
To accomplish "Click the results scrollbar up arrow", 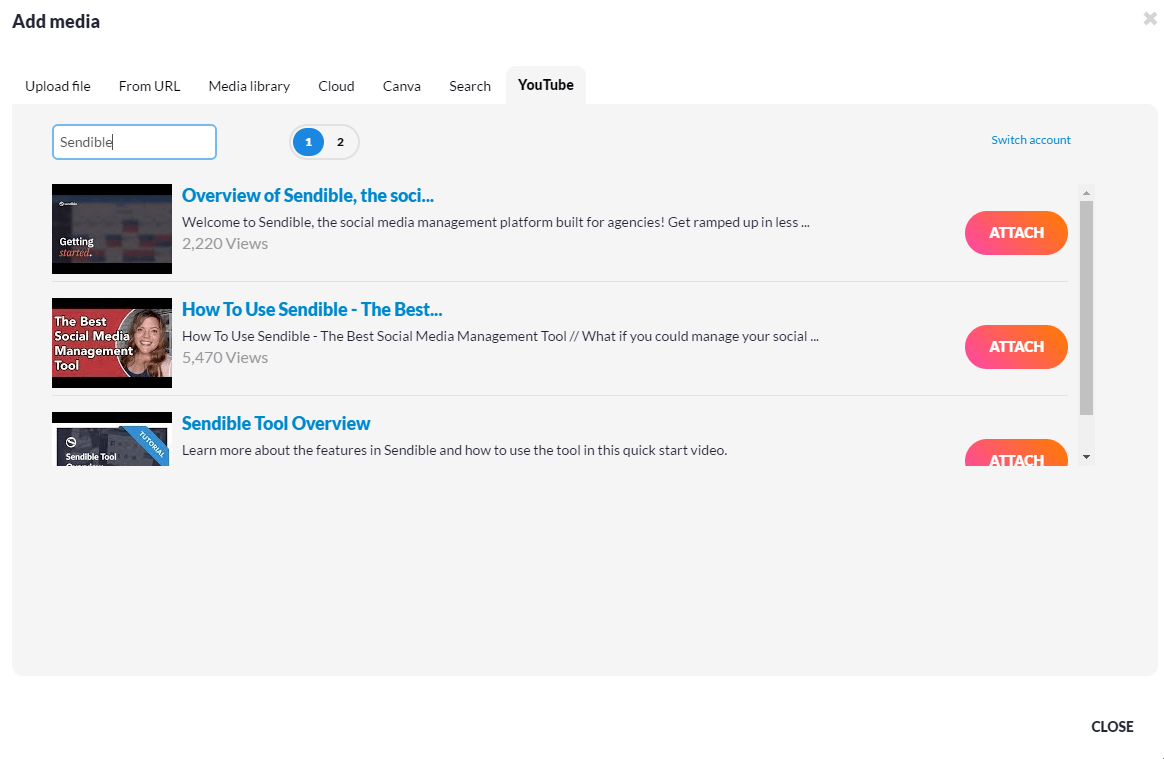I will (1087, 193).
